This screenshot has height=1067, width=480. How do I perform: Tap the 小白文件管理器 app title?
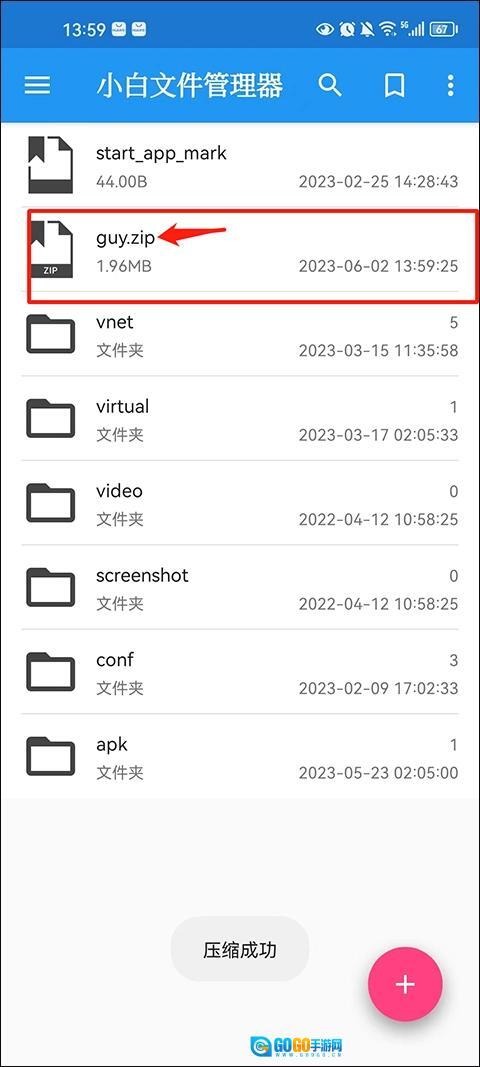[x=190, y=86]
